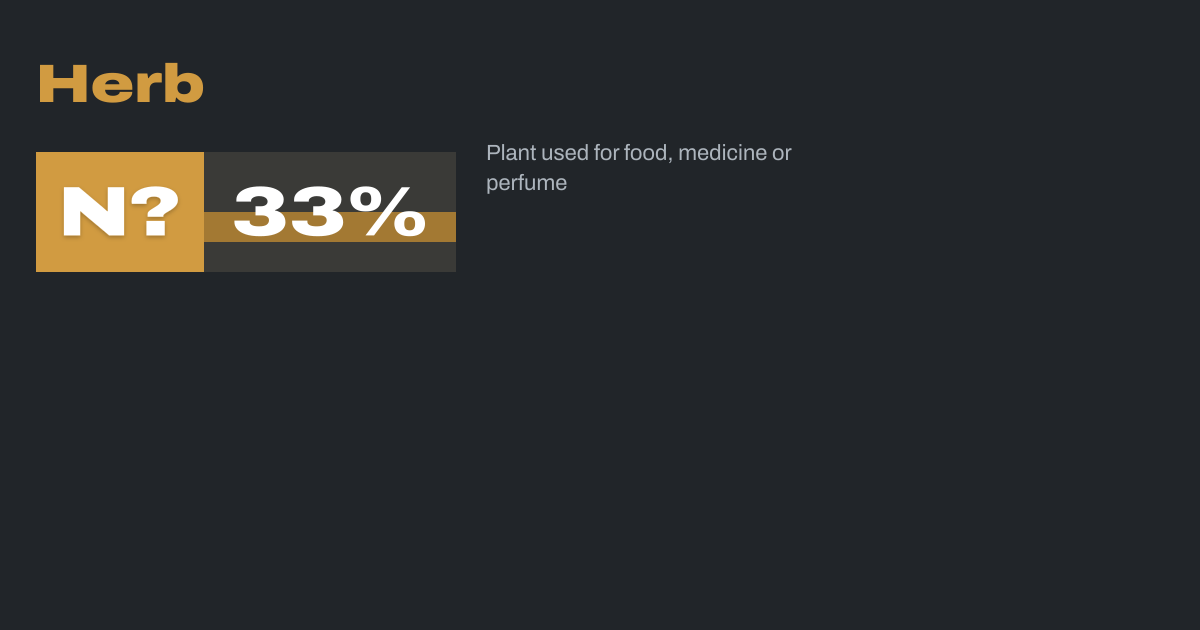Click the letter H in the Herb title

pyautogui.click(x=62, y=85)
